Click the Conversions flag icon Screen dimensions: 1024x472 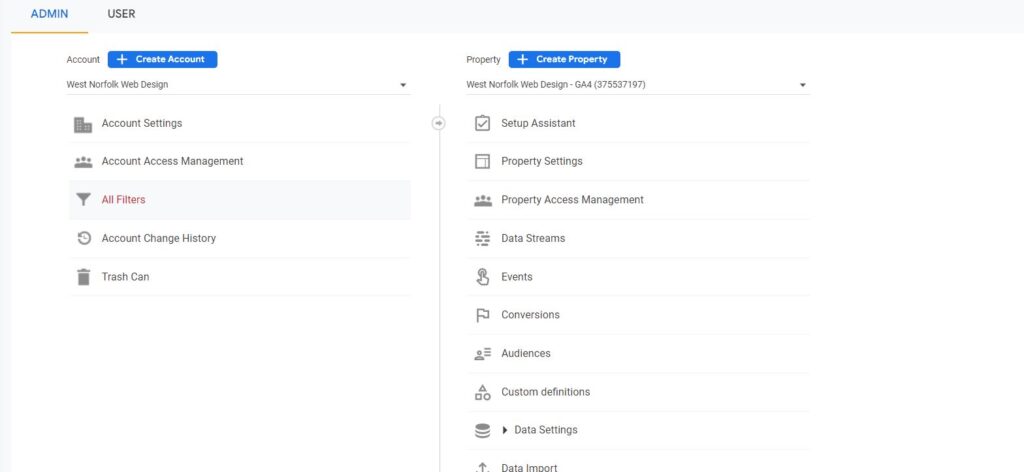click(482, 315)
